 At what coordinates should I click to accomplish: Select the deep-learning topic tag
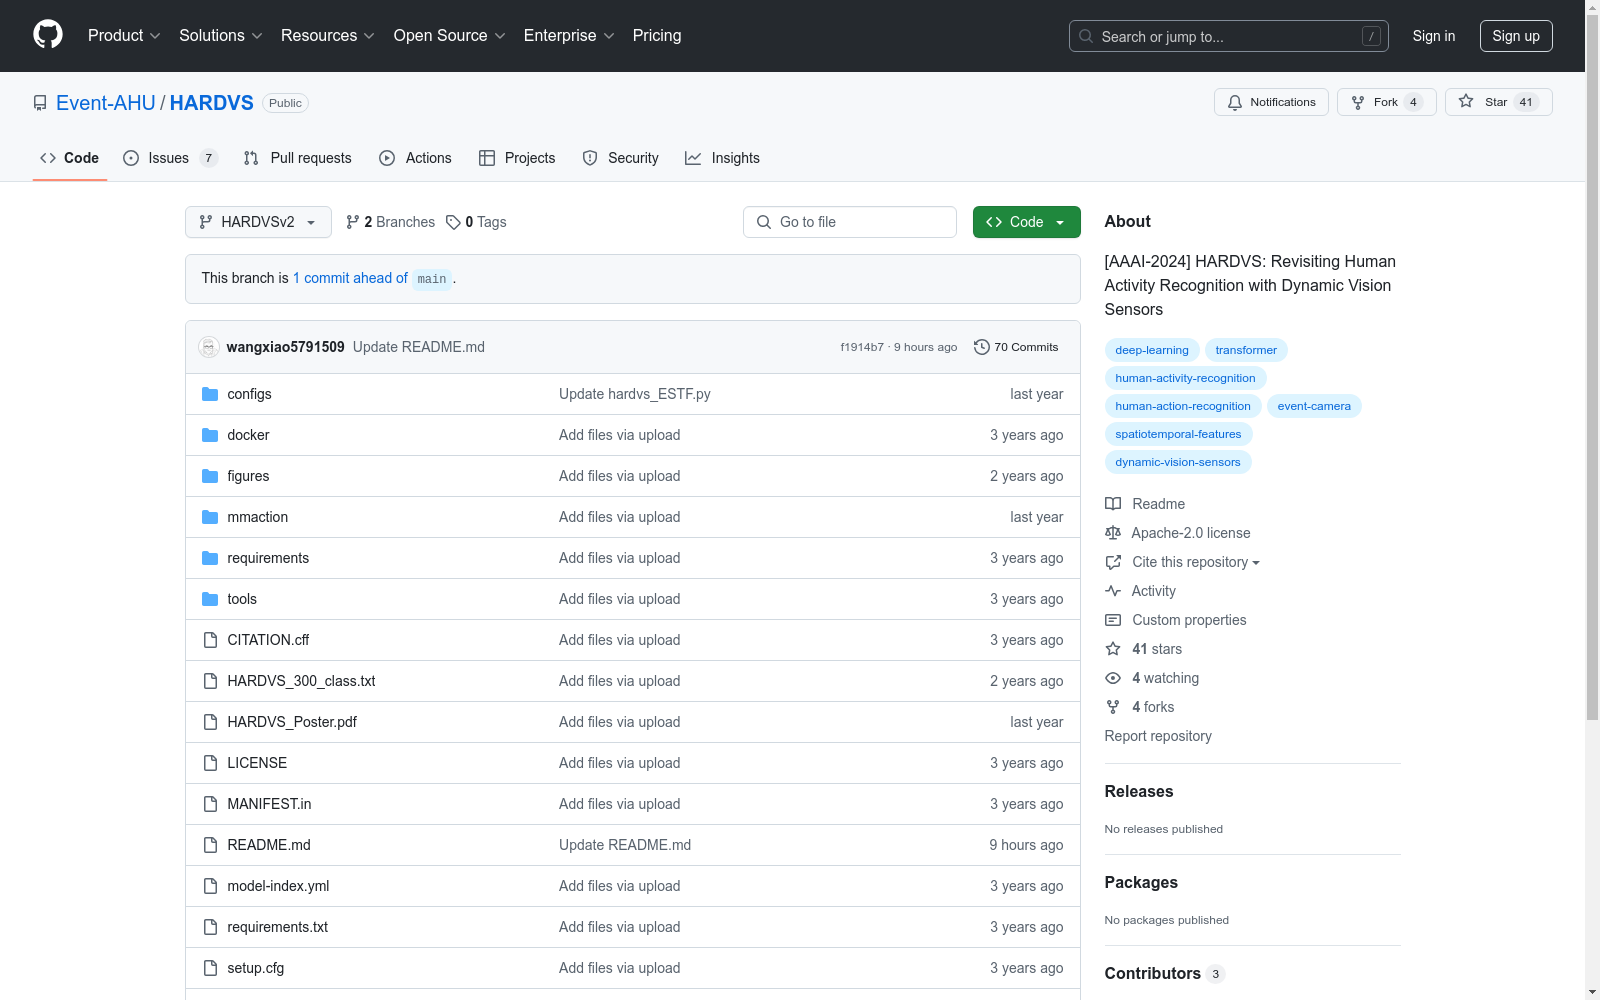(1152, 350)
